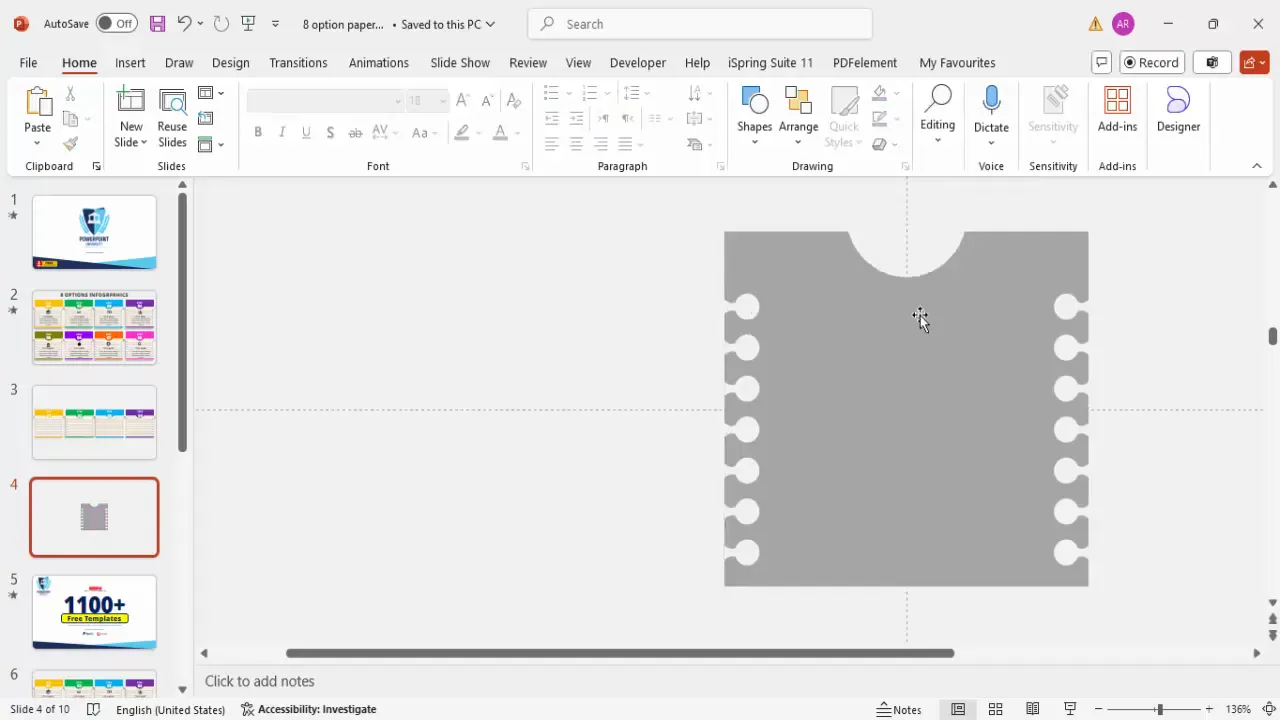Screen dimensions: 1280x720
Task: Click Decrease Font Size icon
Action: tap(487, 100)
